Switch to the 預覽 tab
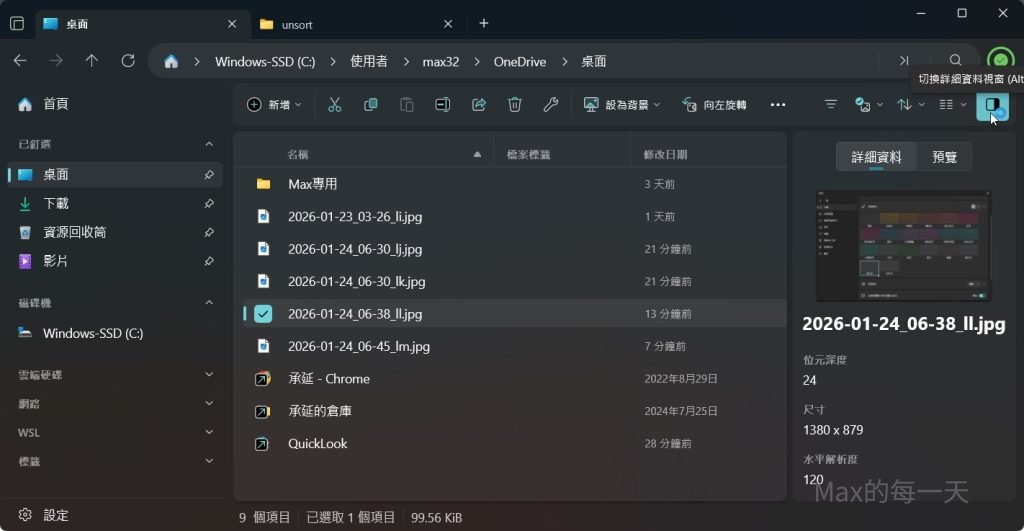Image resolution: width=1024 pixels, height=531 pixels. click(944, 157)
